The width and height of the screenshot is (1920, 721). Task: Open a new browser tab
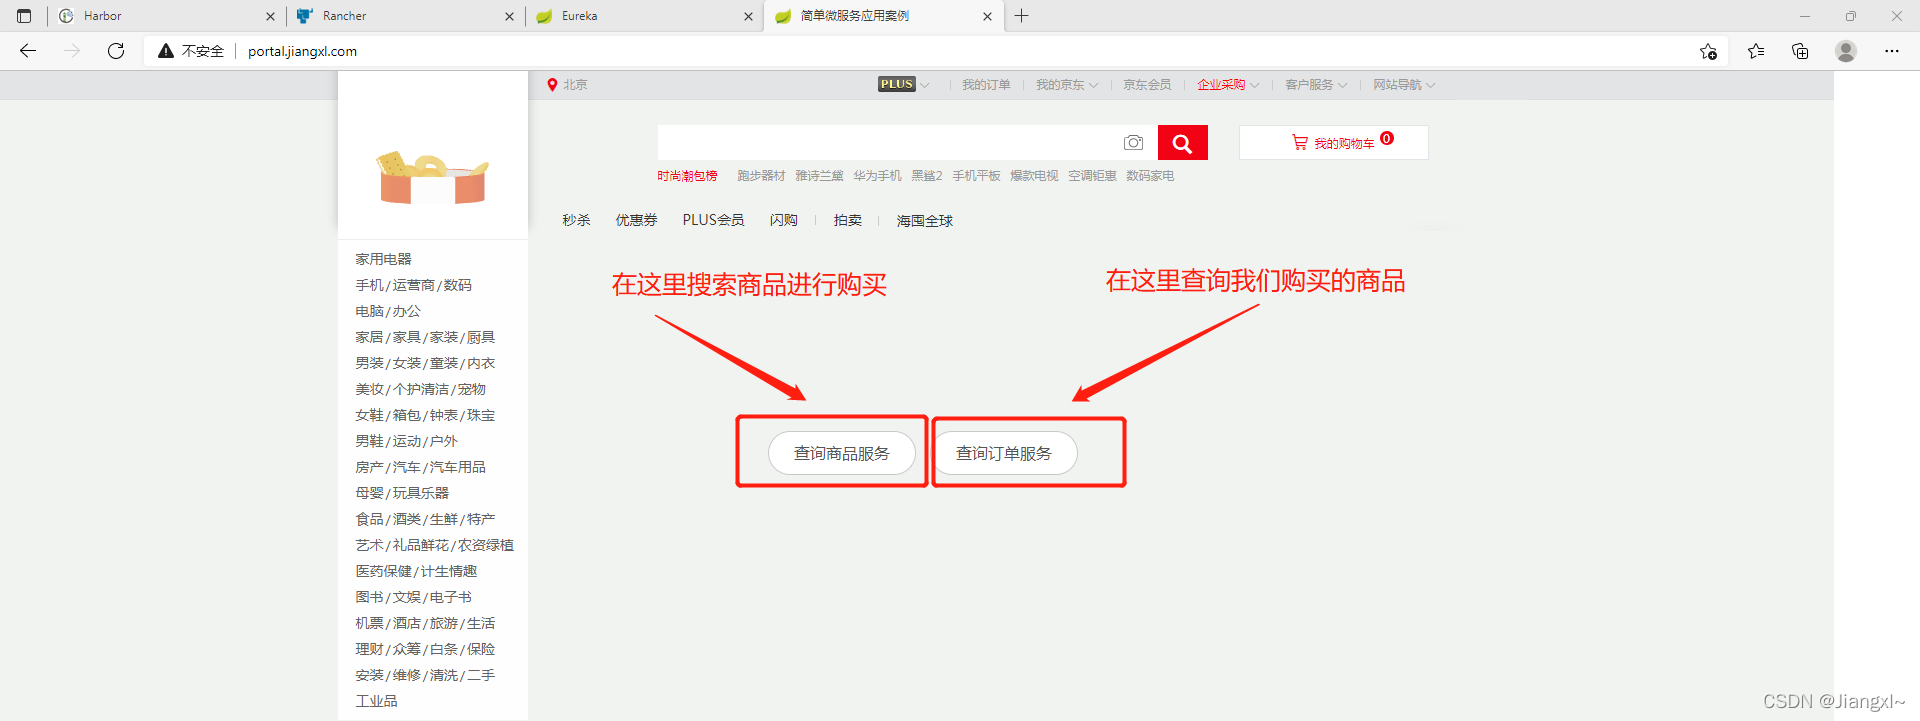(1021, 16)
